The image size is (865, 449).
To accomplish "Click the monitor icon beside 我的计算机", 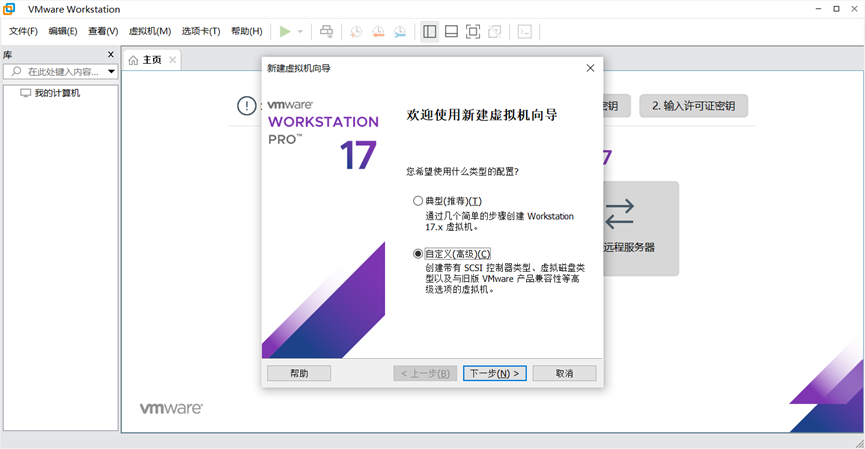I will click(x=25, y=93).
